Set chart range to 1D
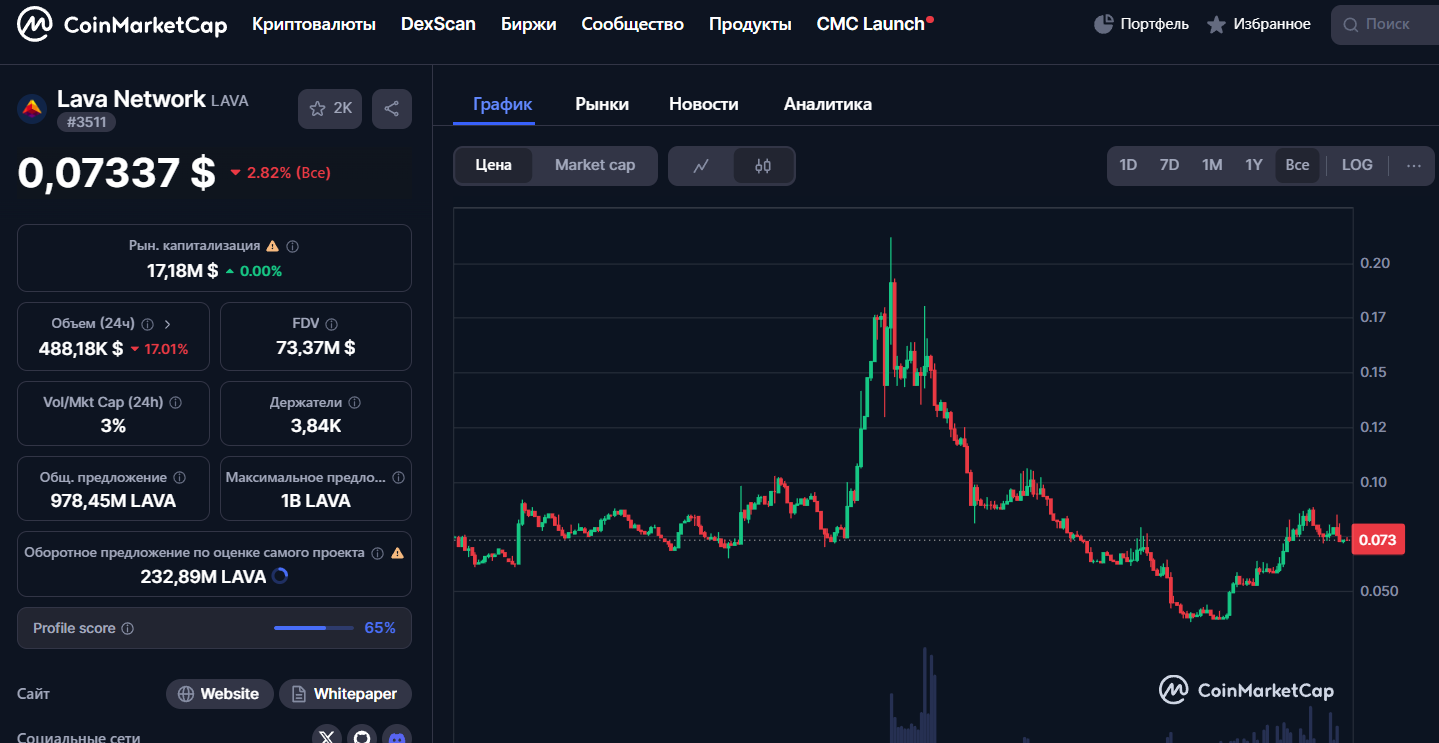This screenshot has height=743, width=1439. [x=1128, y=166]
